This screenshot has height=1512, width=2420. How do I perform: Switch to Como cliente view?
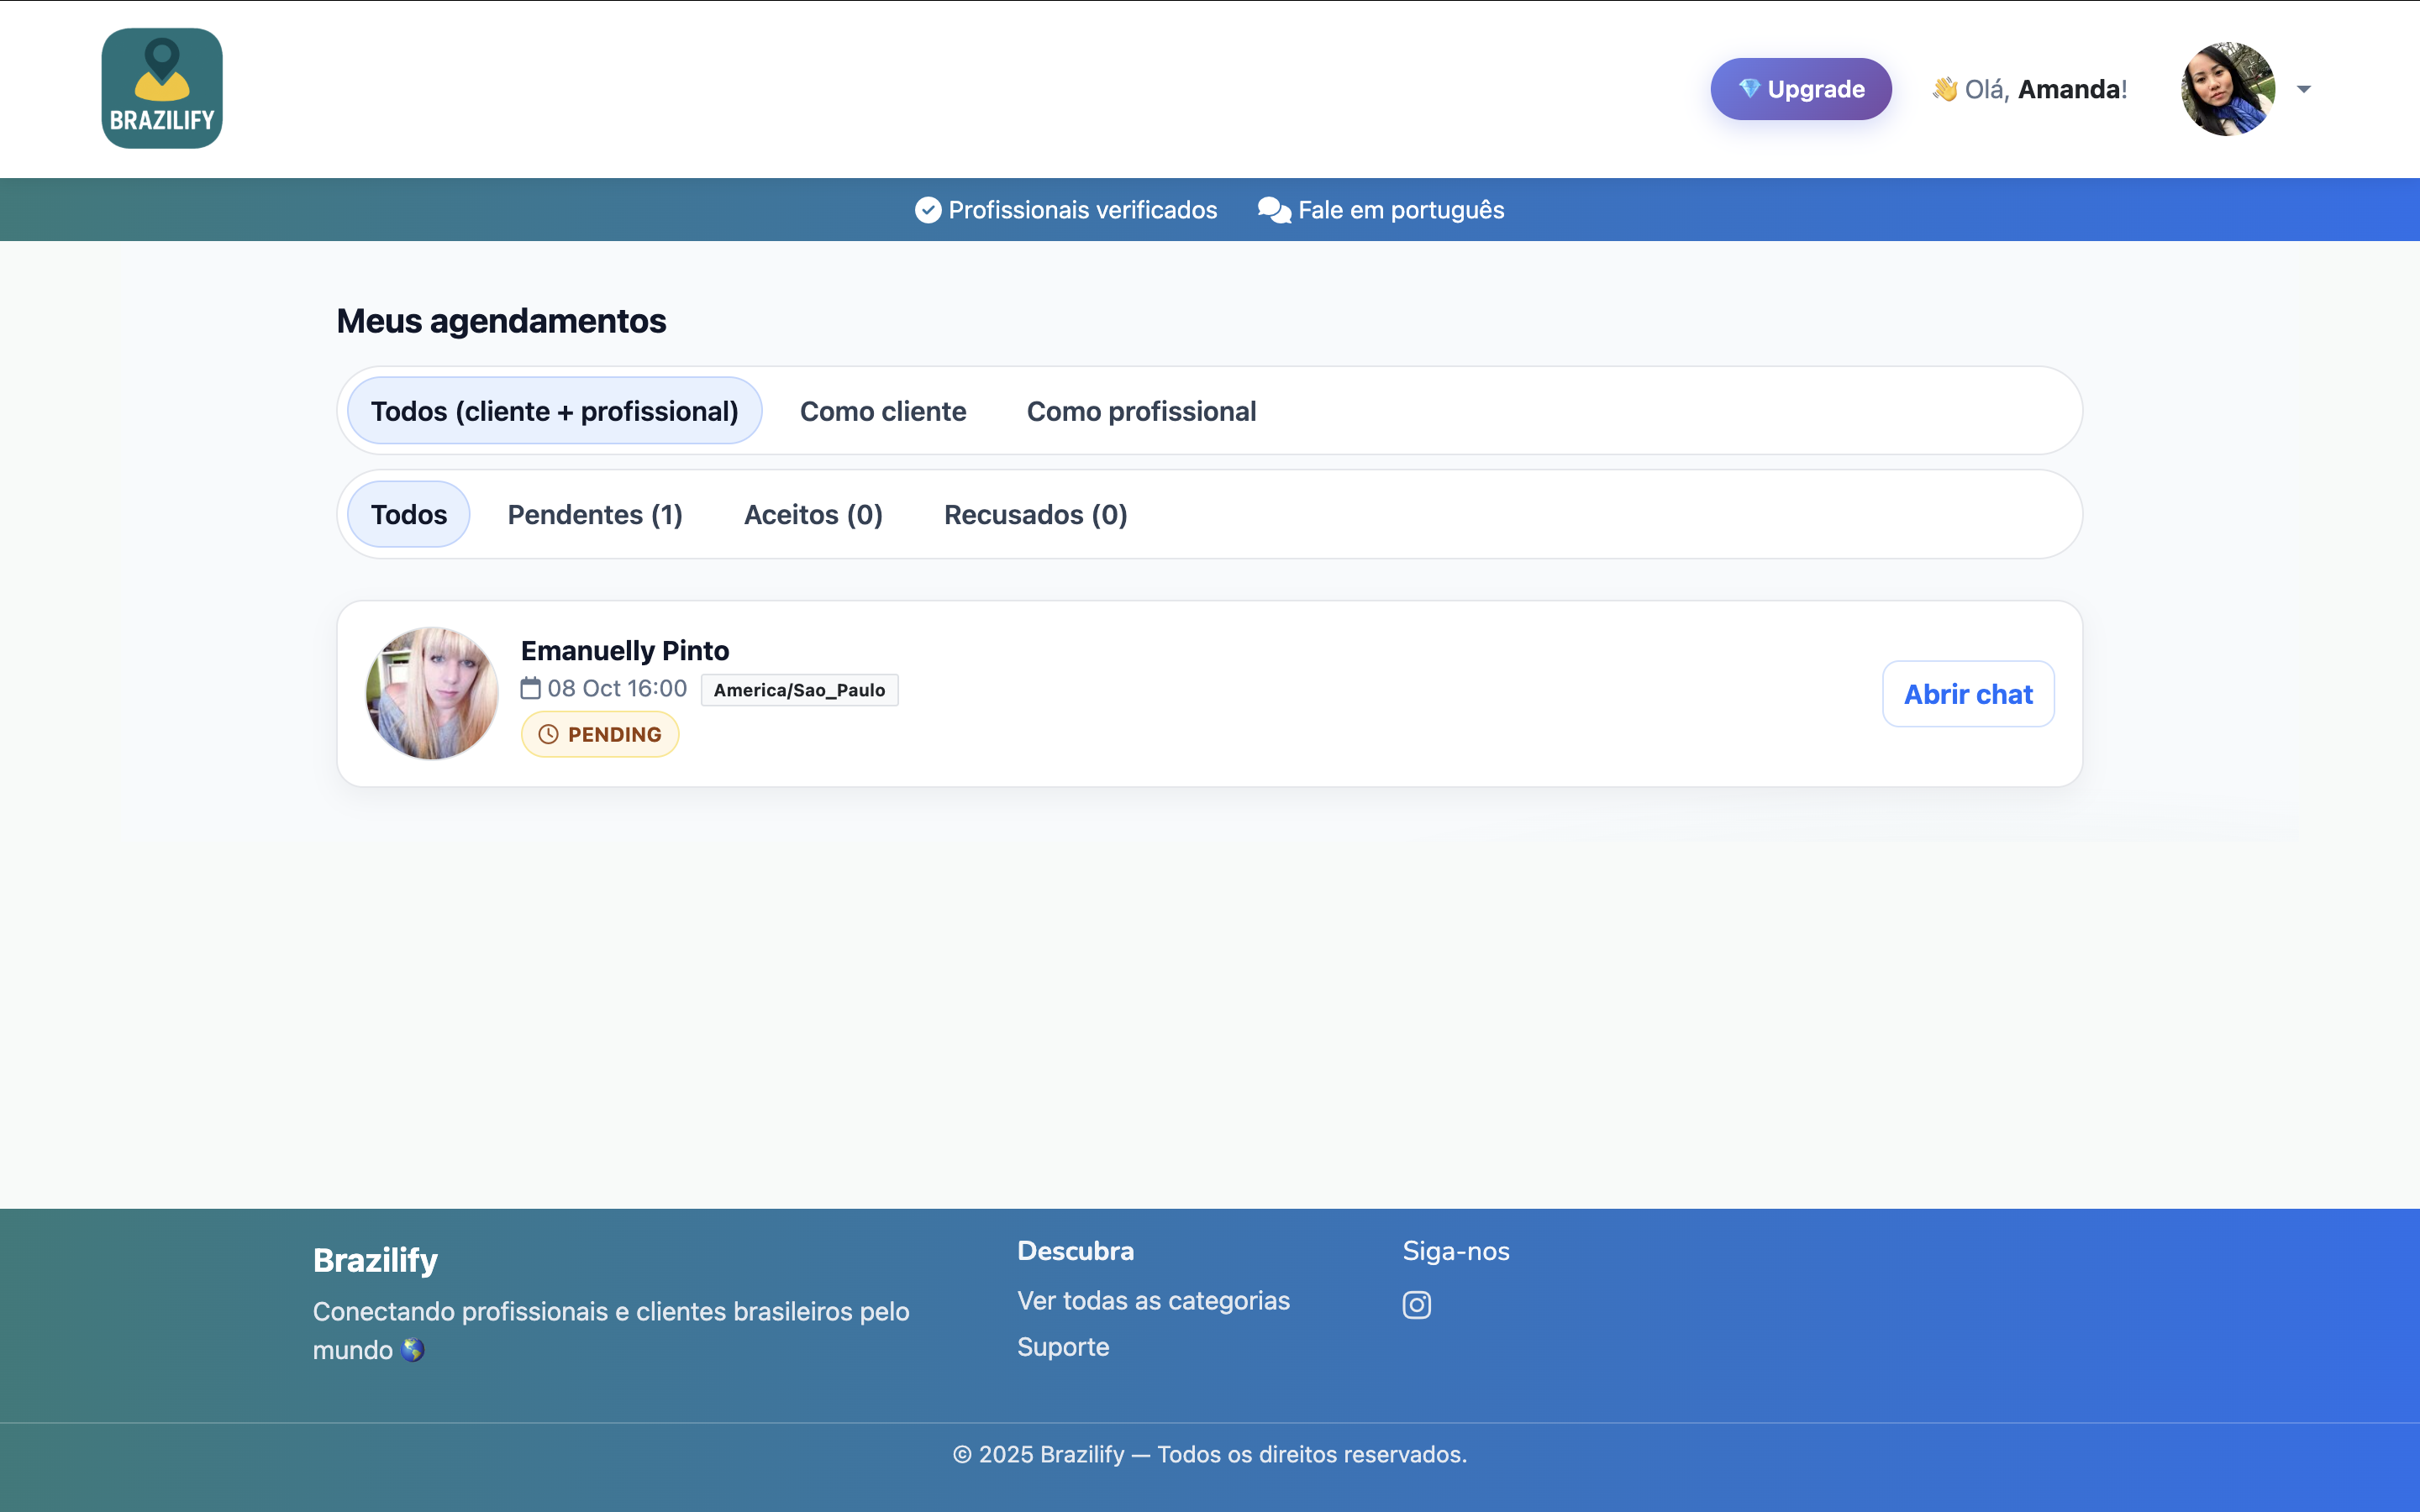click(882, 411)
